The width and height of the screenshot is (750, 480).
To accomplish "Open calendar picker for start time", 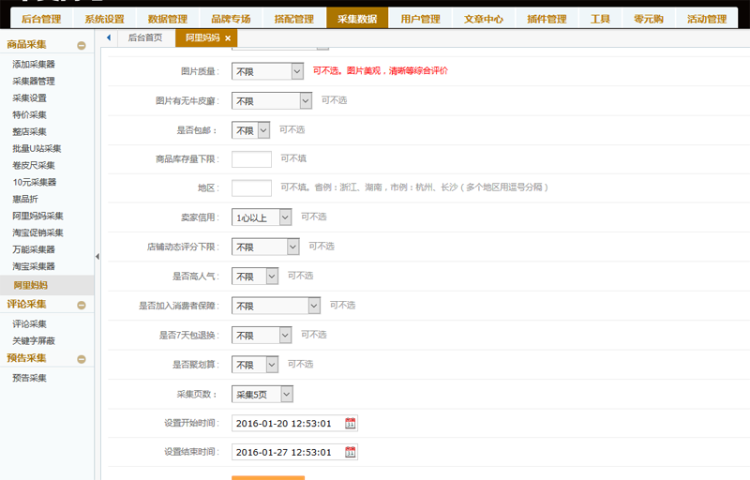I will click(x=350, y=423).
